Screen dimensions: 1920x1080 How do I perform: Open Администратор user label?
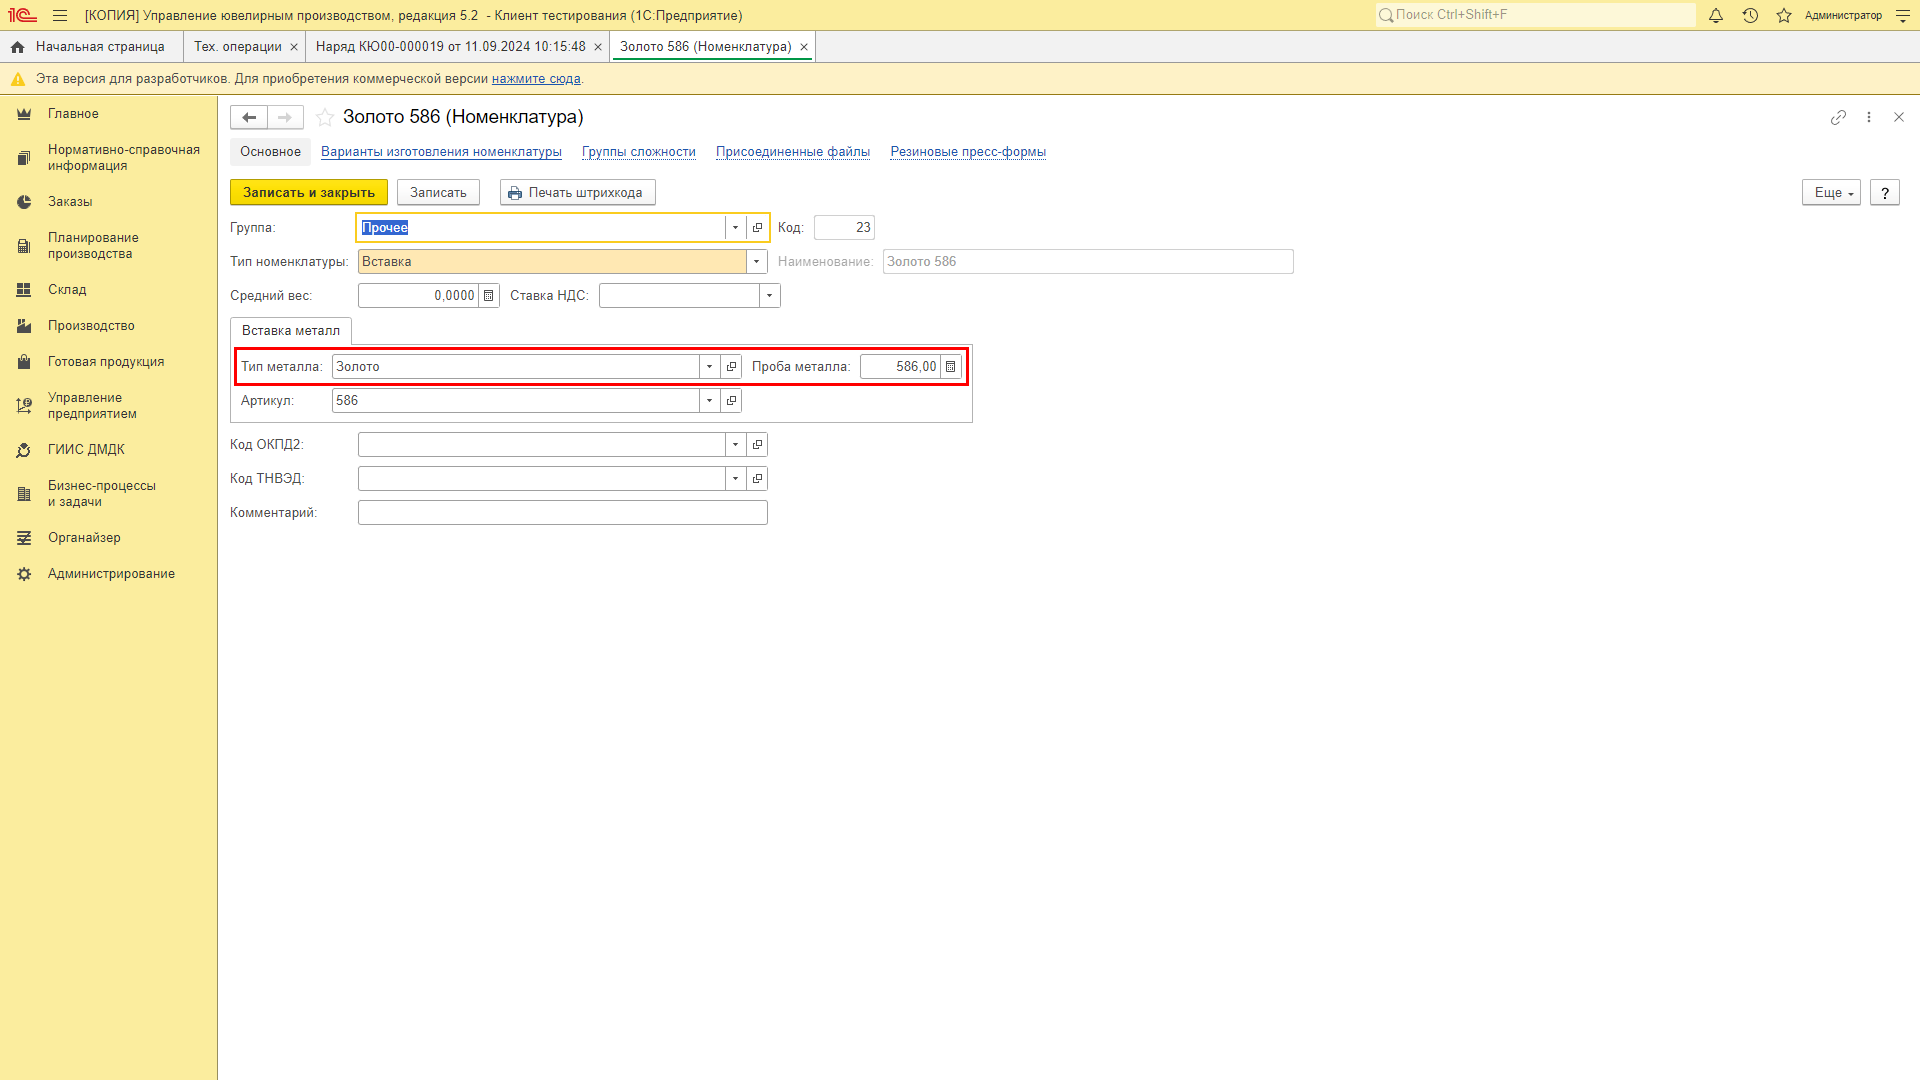pos(1843,15)
